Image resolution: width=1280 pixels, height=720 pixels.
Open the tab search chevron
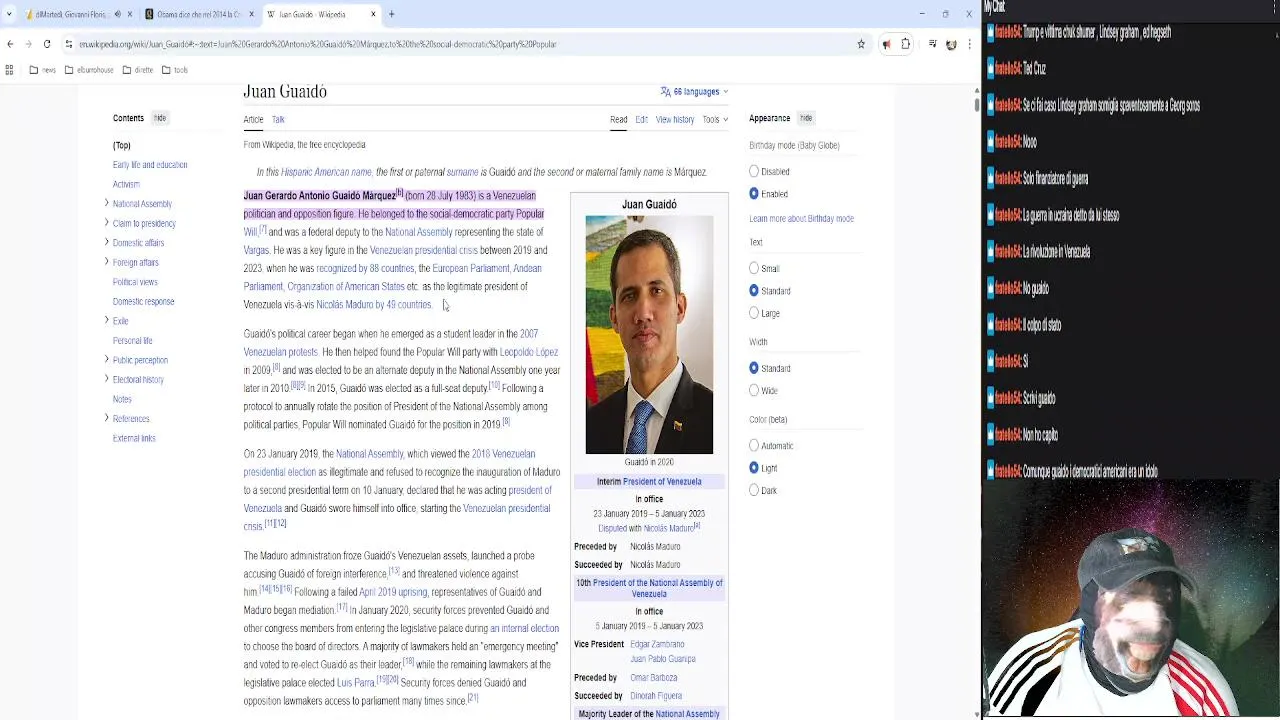click(x=9, y=14)
